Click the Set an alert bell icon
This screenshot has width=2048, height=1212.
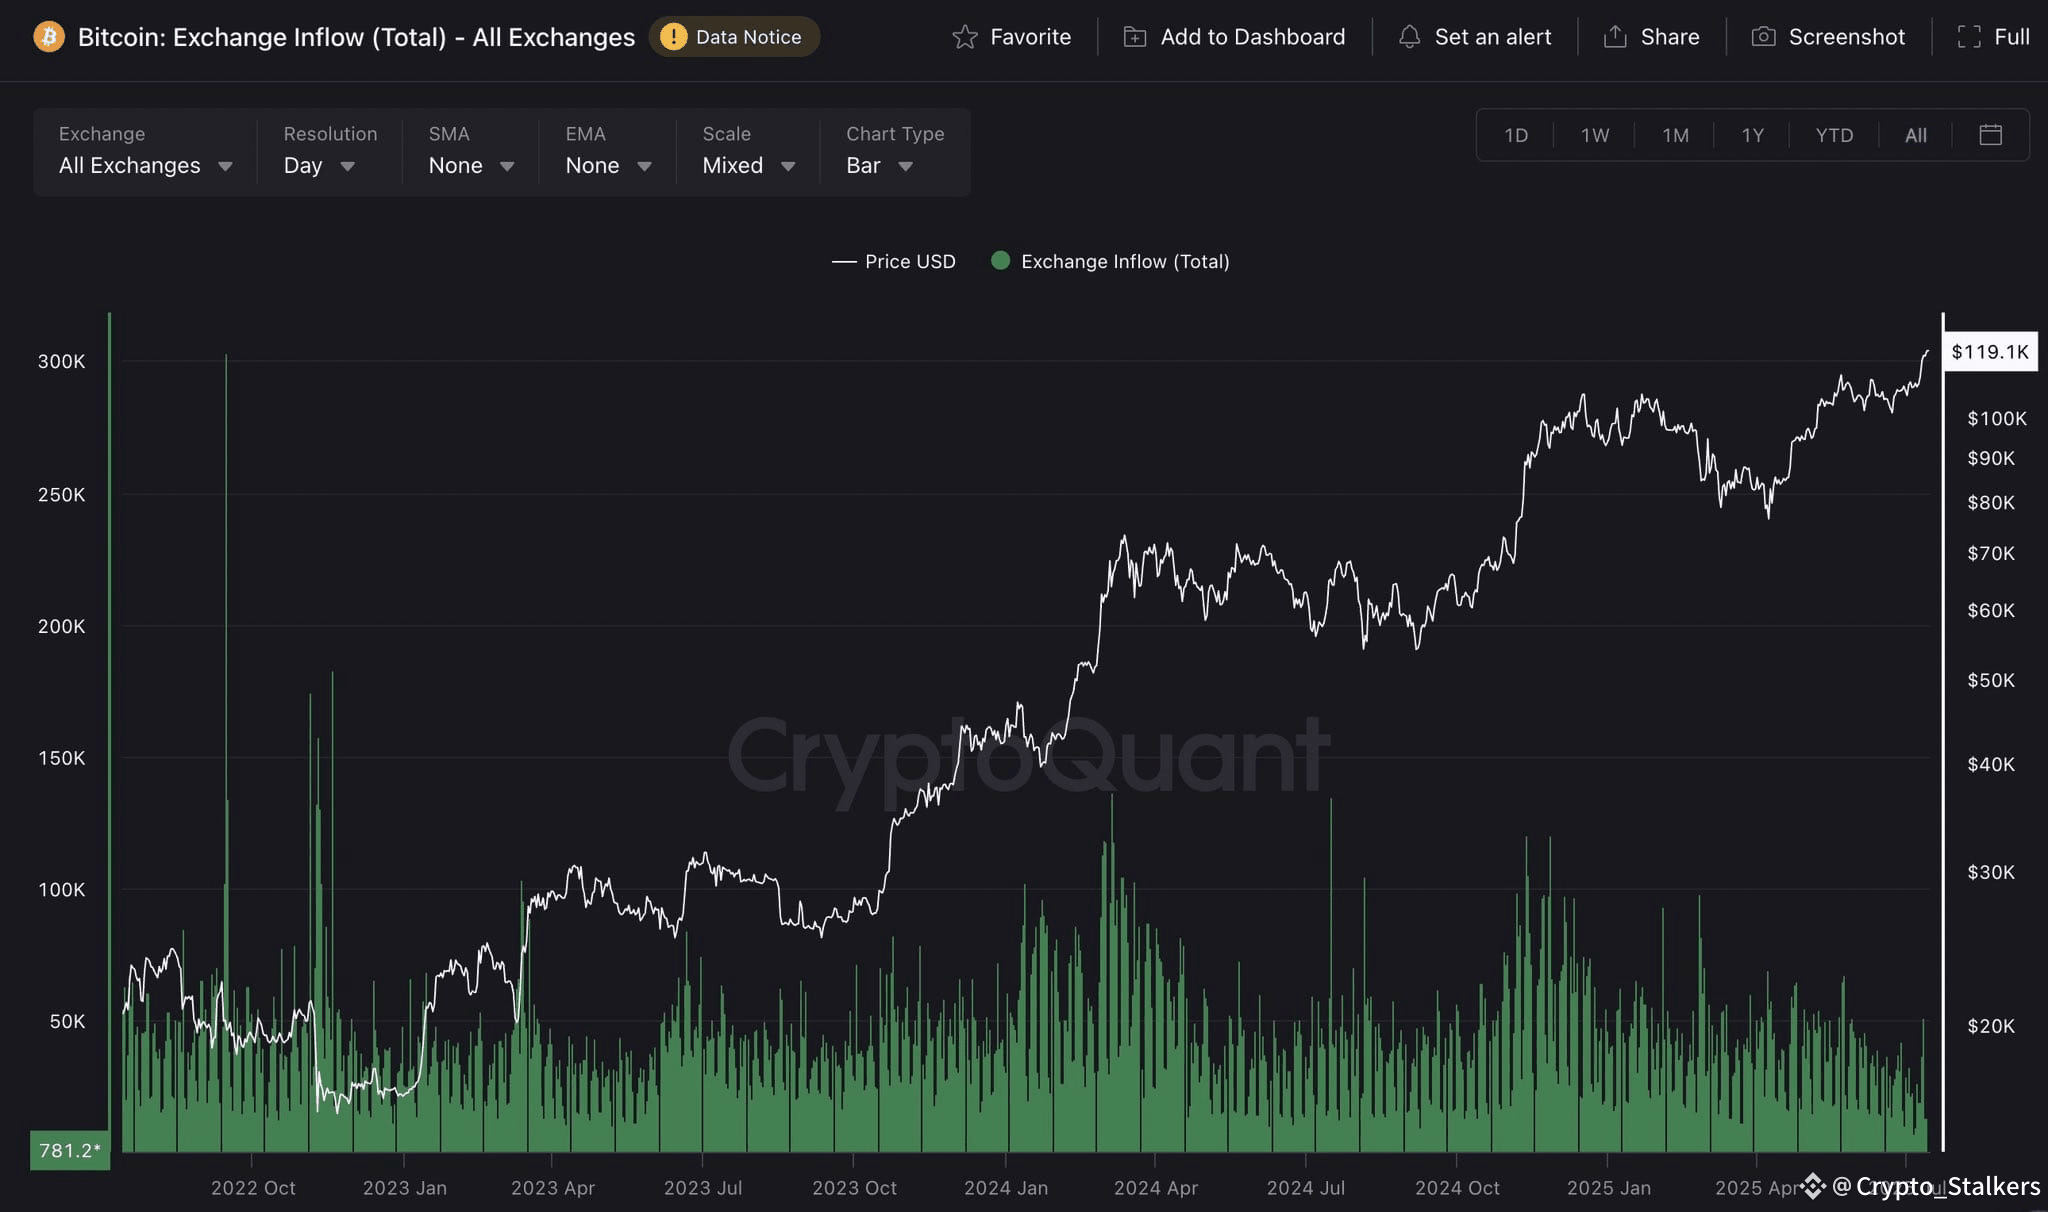pos(1409,37)
